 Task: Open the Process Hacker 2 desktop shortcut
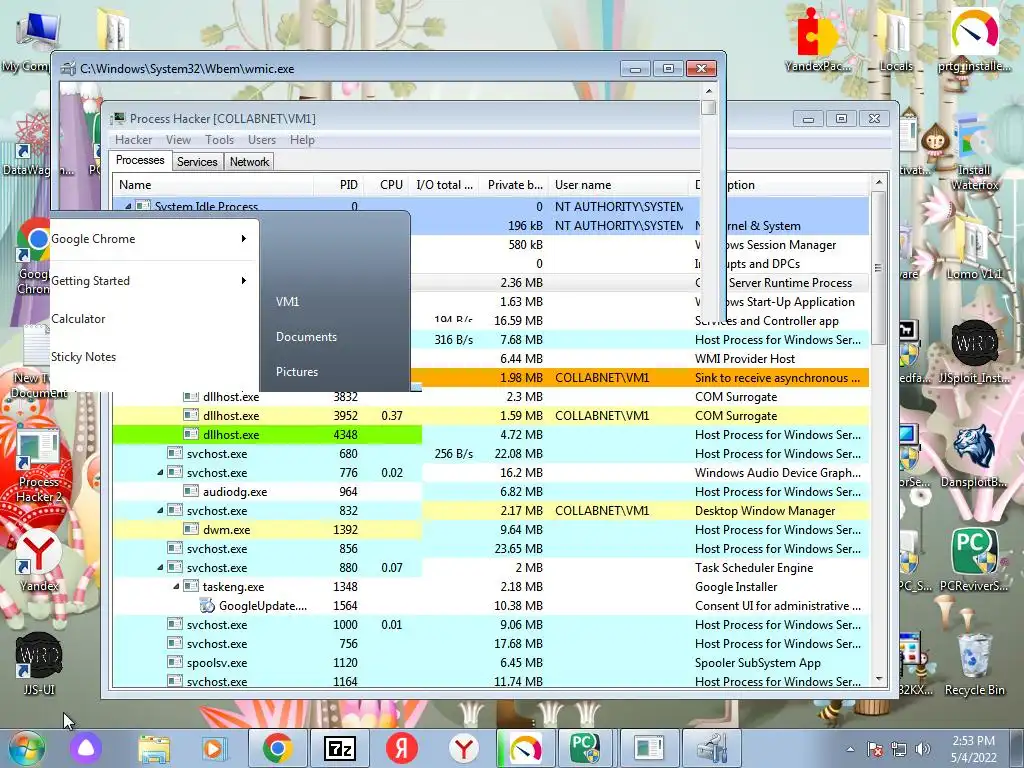coord(39,466)
